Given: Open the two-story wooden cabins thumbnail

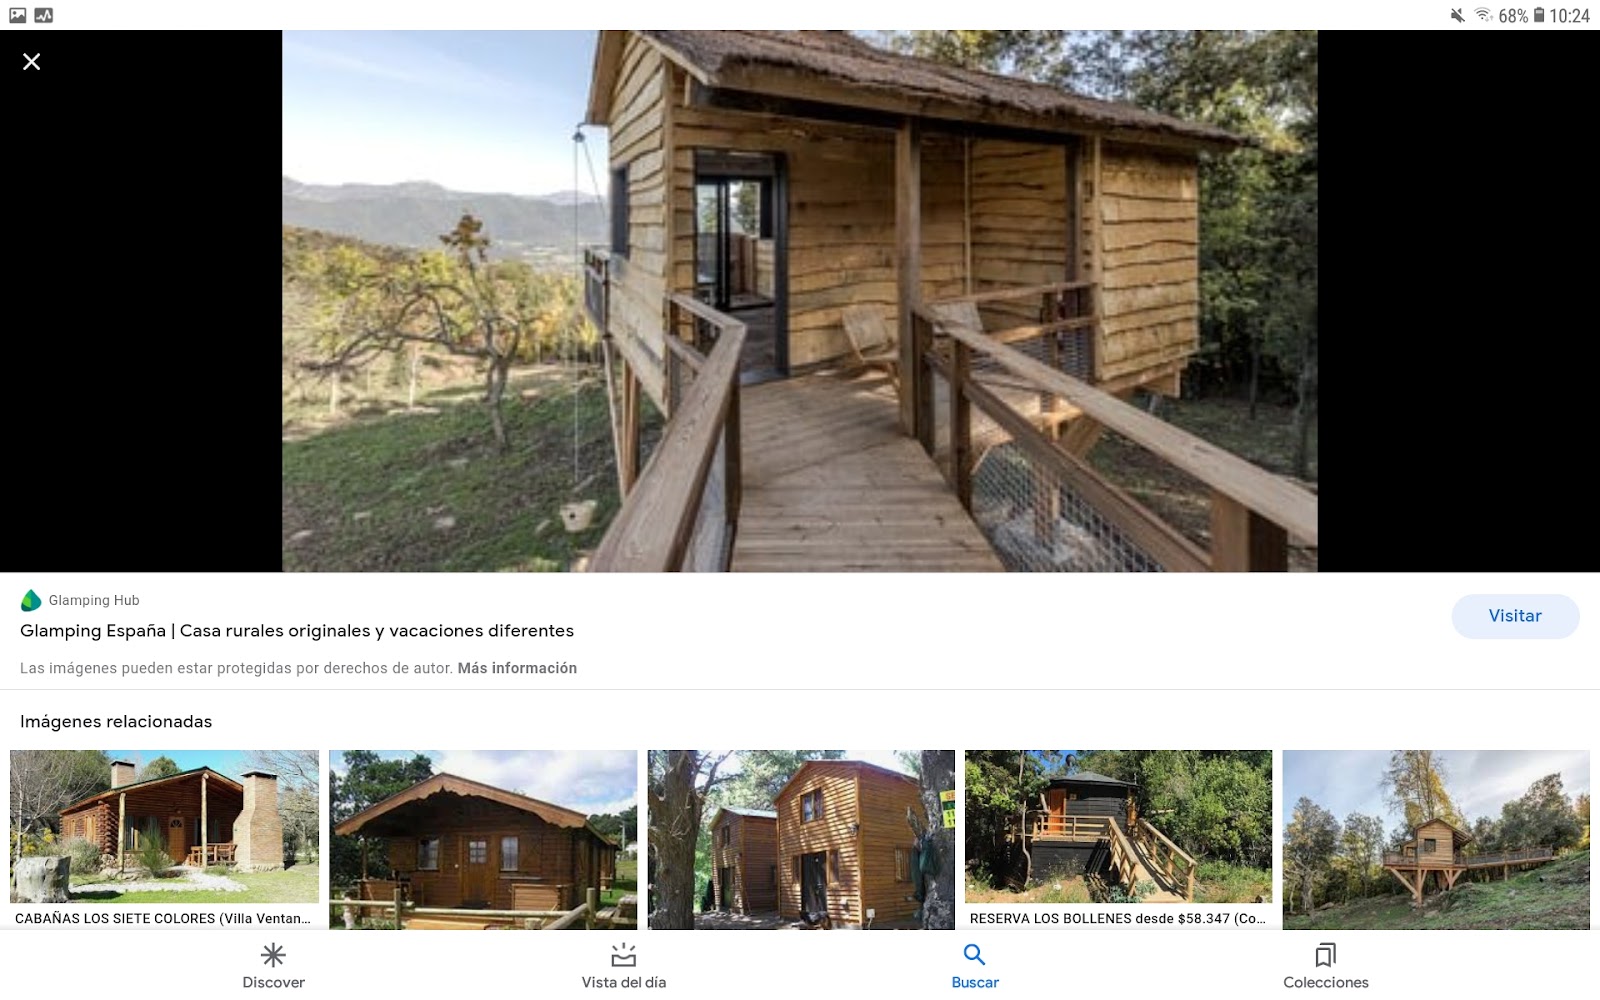Looking at the screenshot, I should [x=801, y=839].
